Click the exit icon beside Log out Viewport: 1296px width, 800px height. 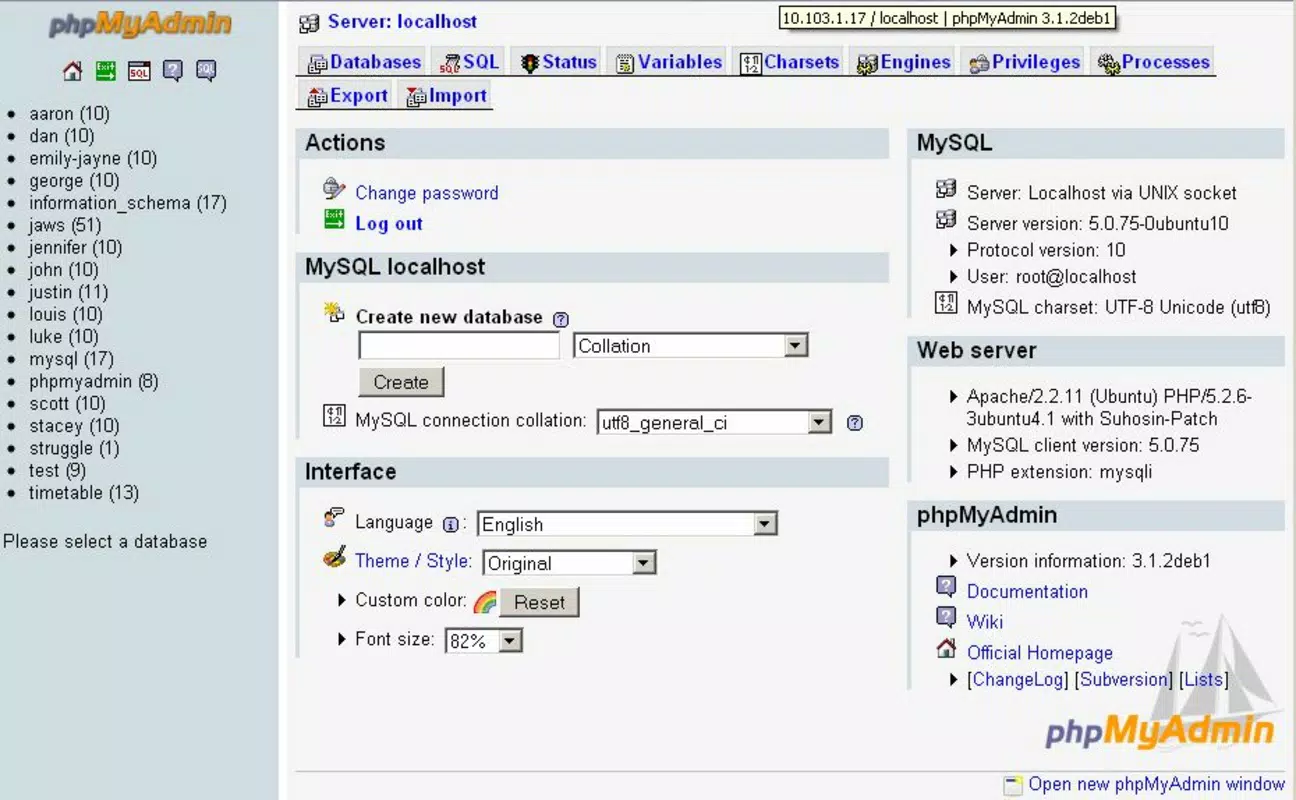point(334,219)
